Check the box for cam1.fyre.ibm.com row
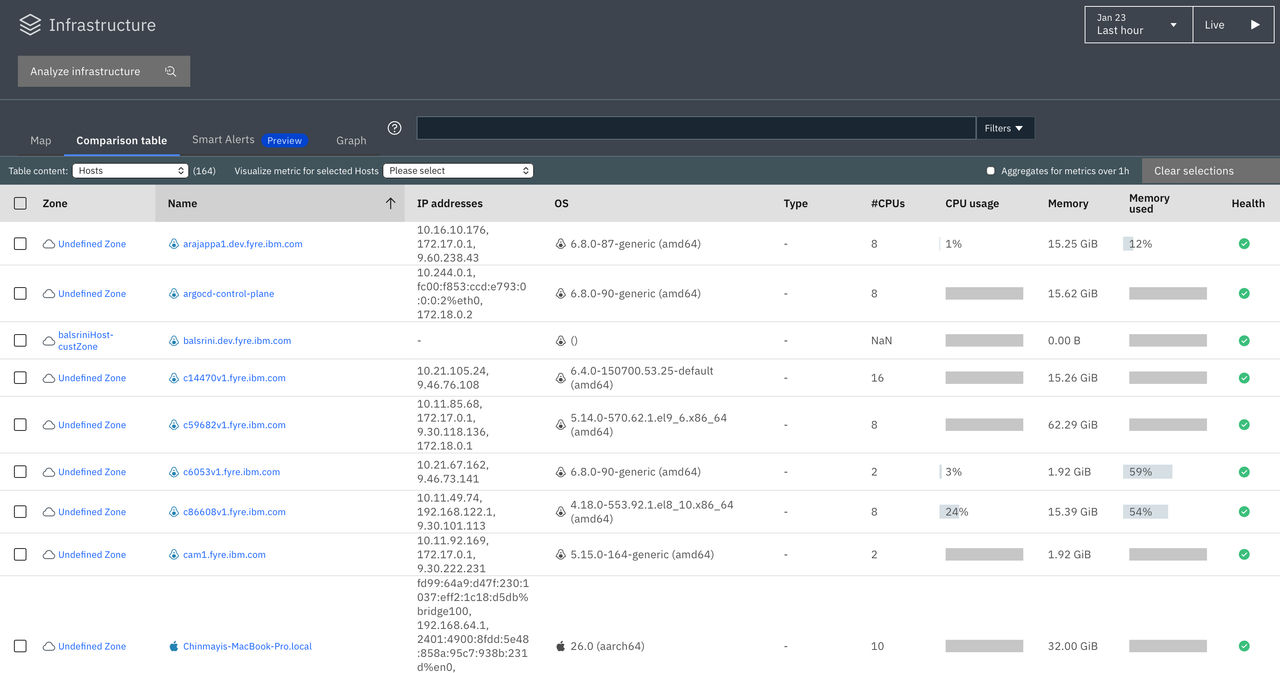Screen dimensions: 1280x673 point(20,555)
